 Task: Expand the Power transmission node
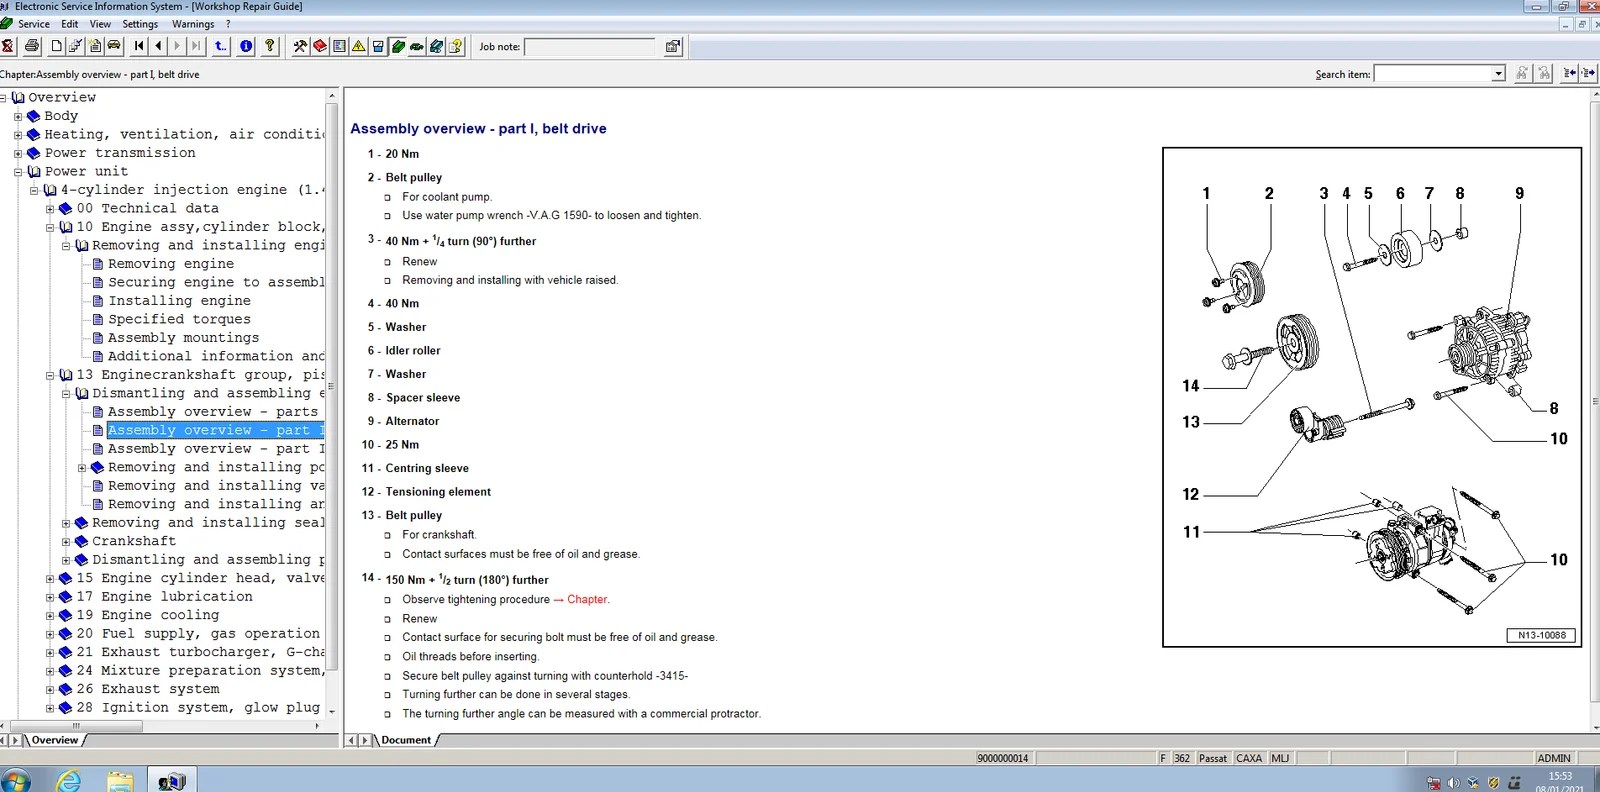point(18,153)
